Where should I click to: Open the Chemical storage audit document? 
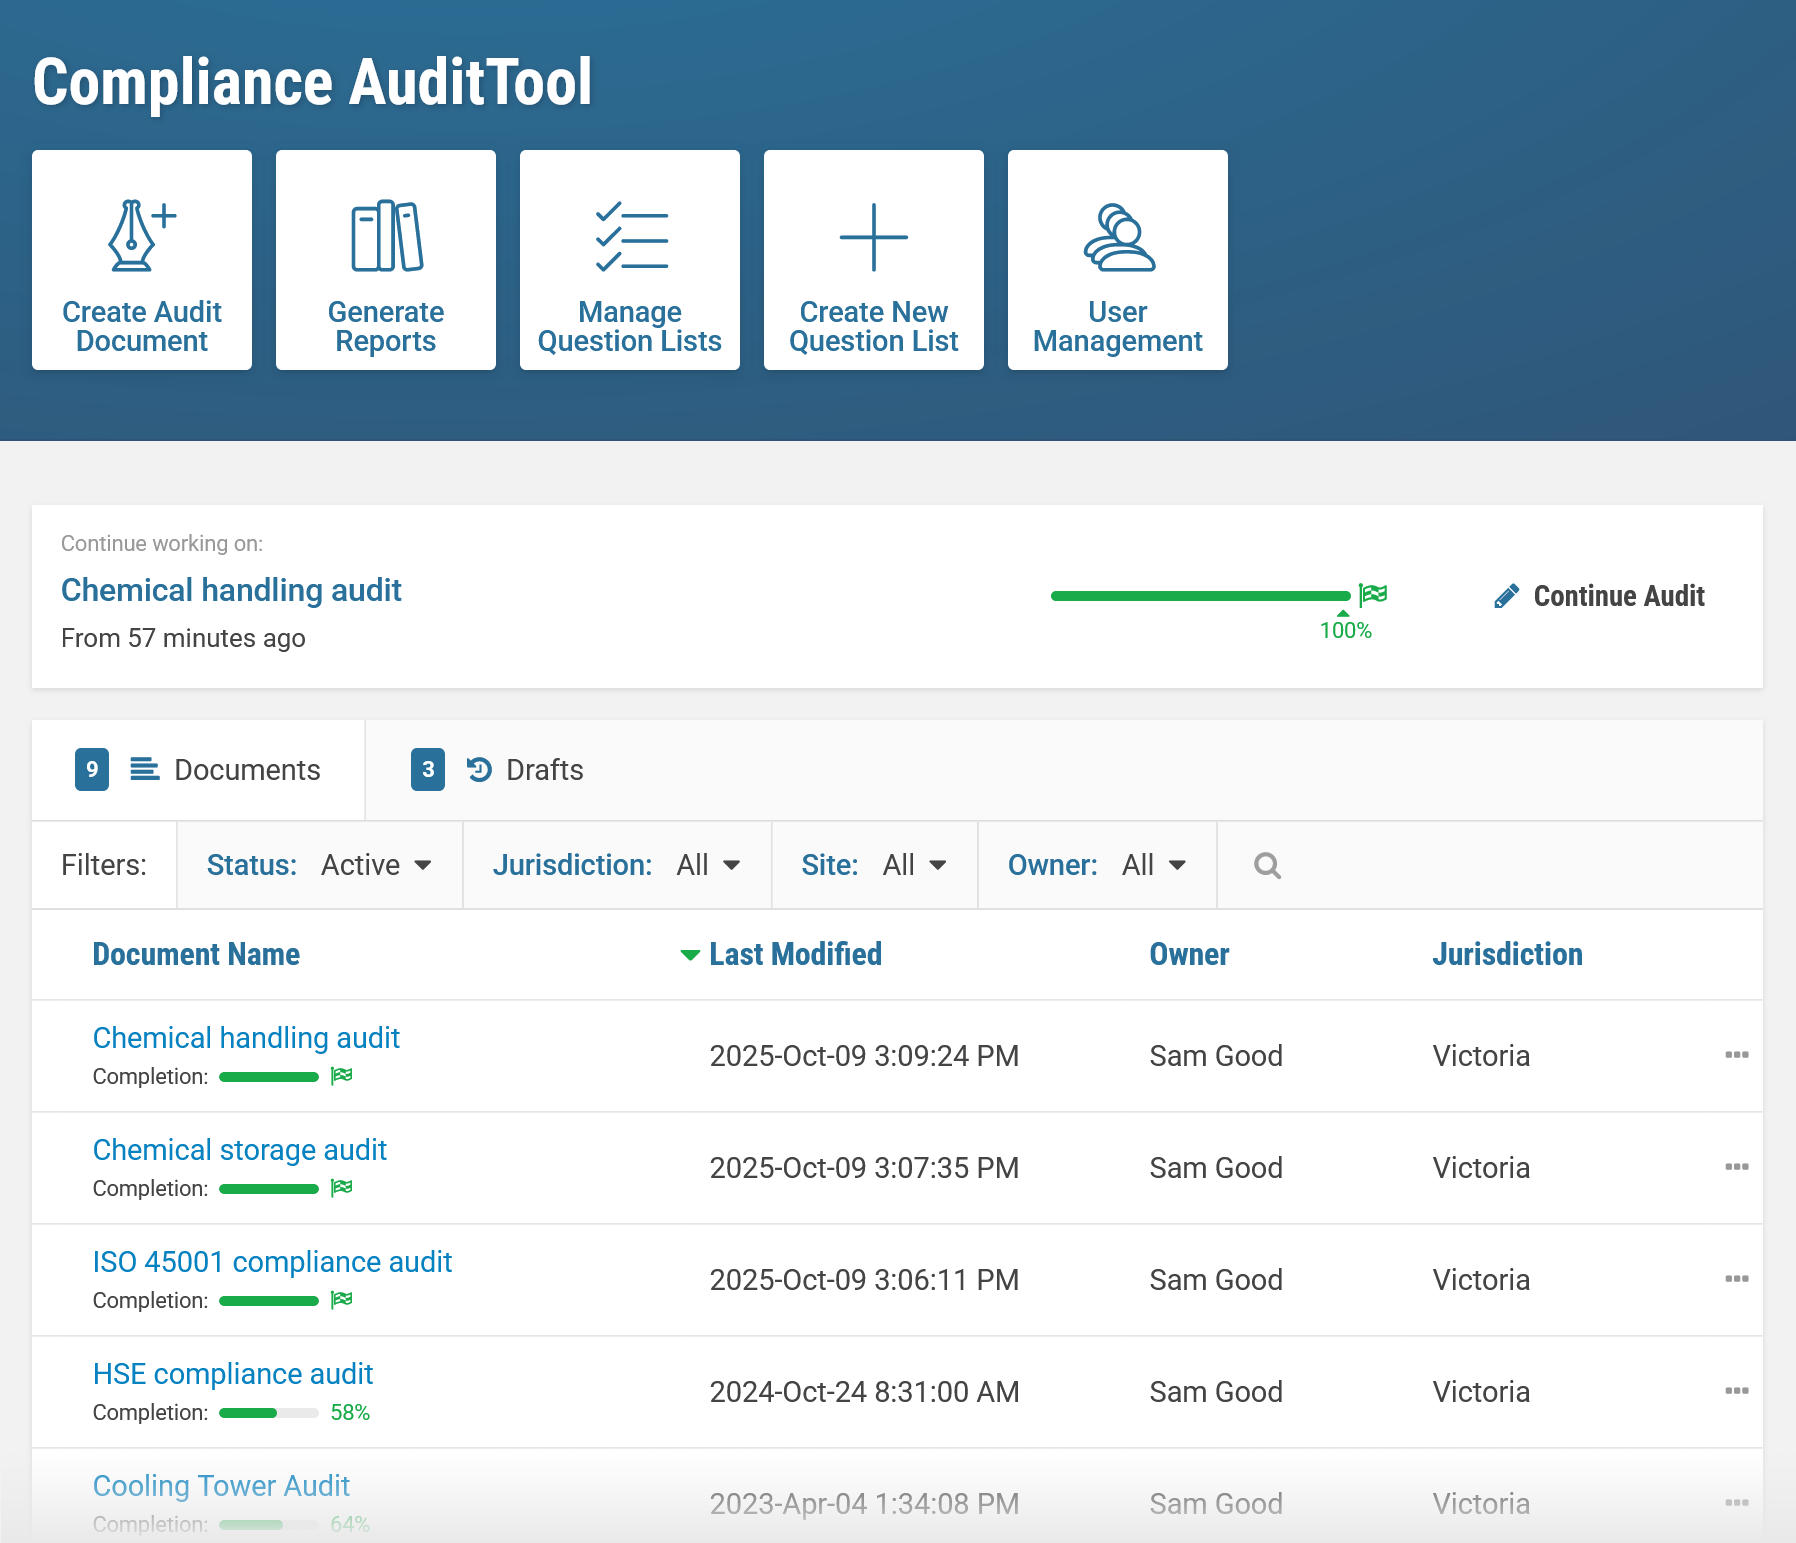[x=240, y=1150]
